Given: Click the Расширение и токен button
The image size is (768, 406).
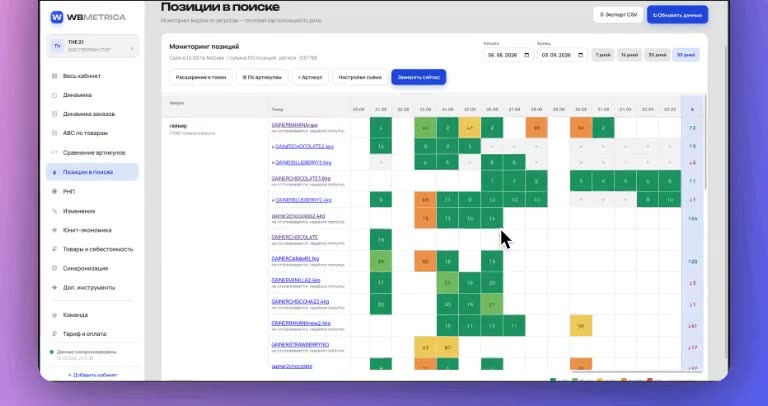Looking at the screenshot, I should tap(201, 77).
